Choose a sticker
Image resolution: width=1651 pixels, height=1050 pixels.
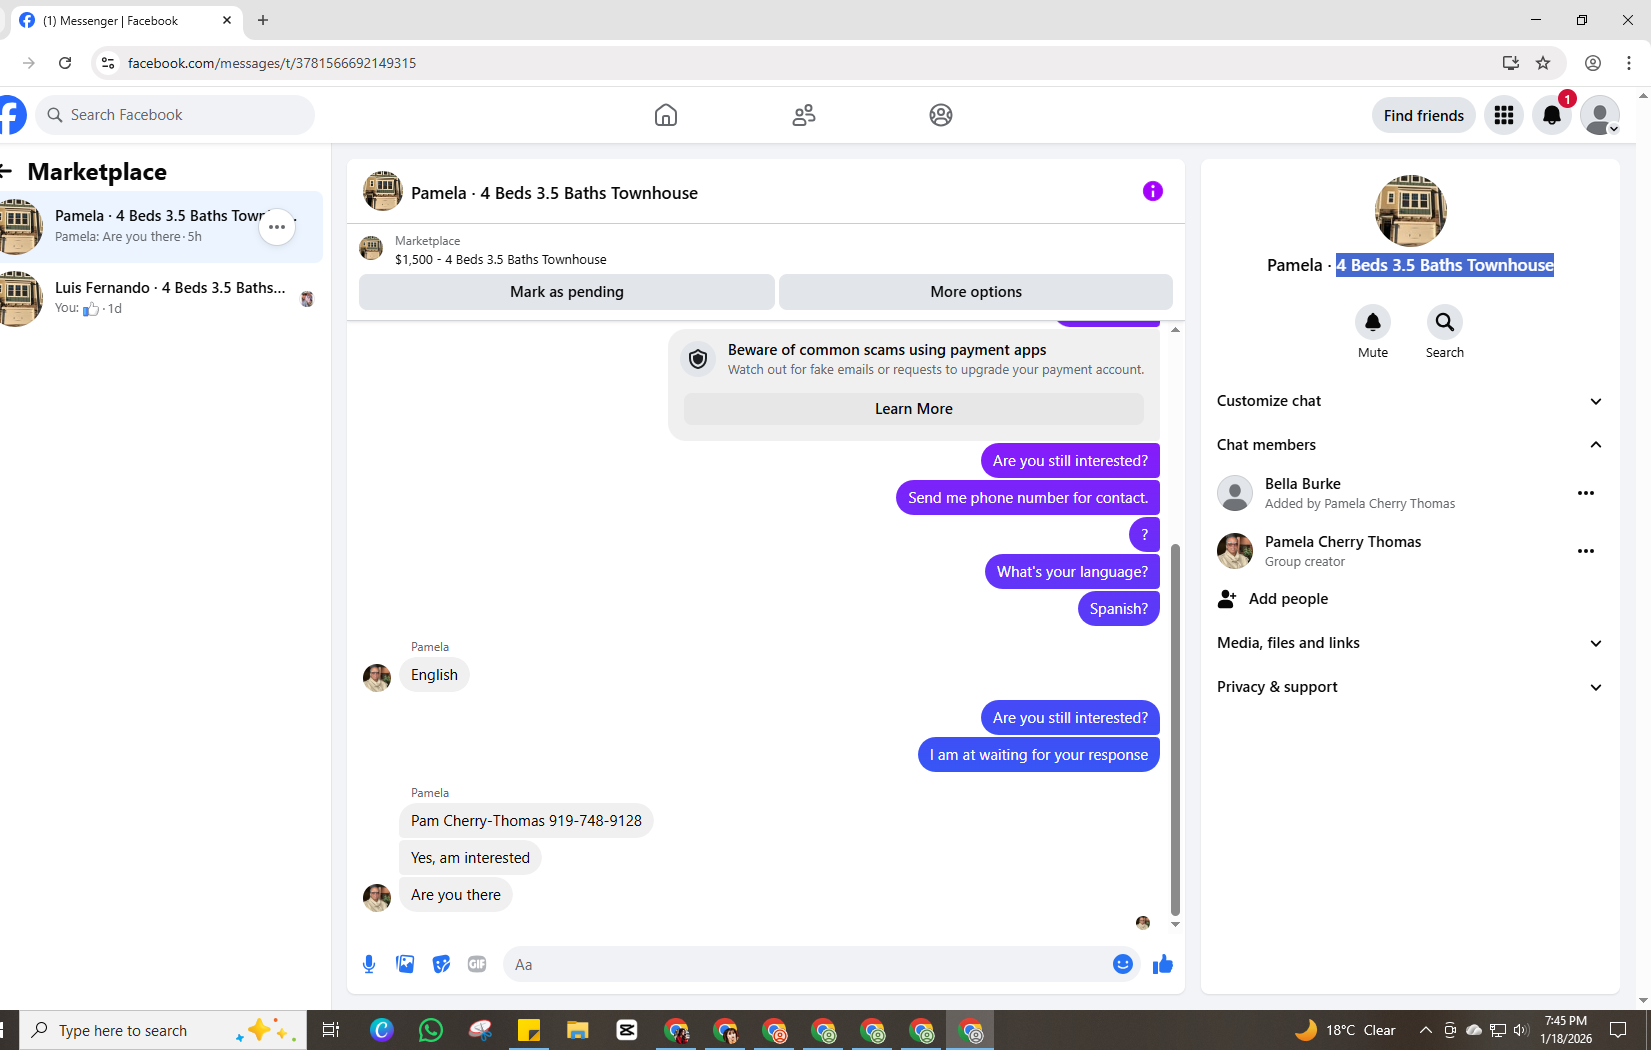[x=441, y=964]
